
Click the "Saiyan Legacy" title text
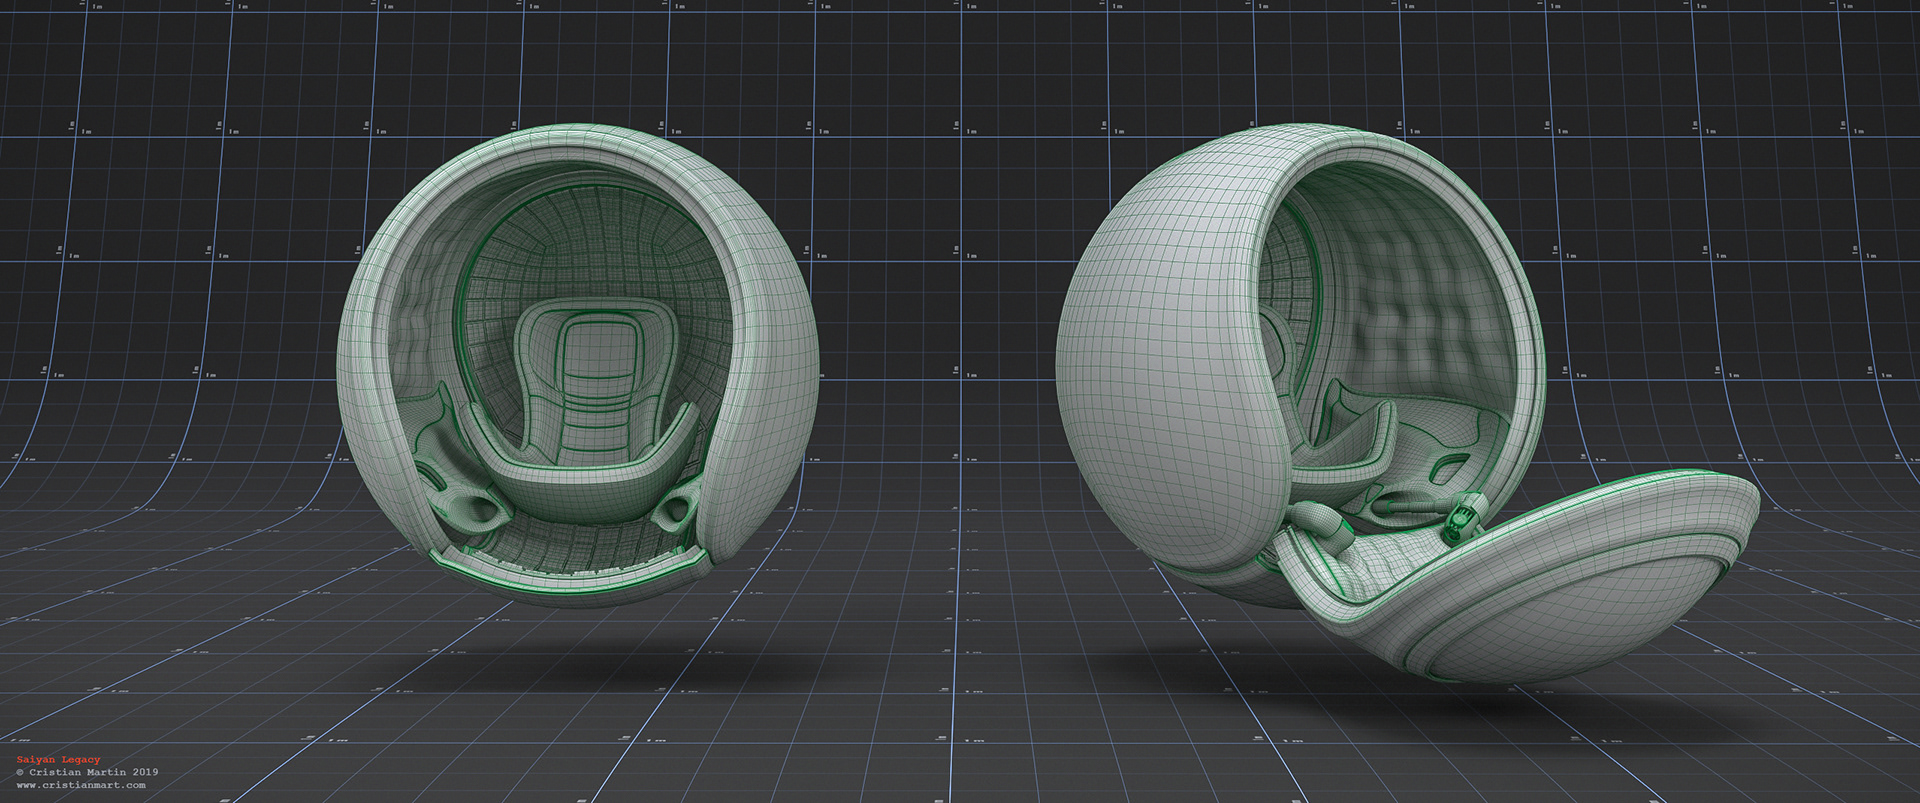coord(58,760)
